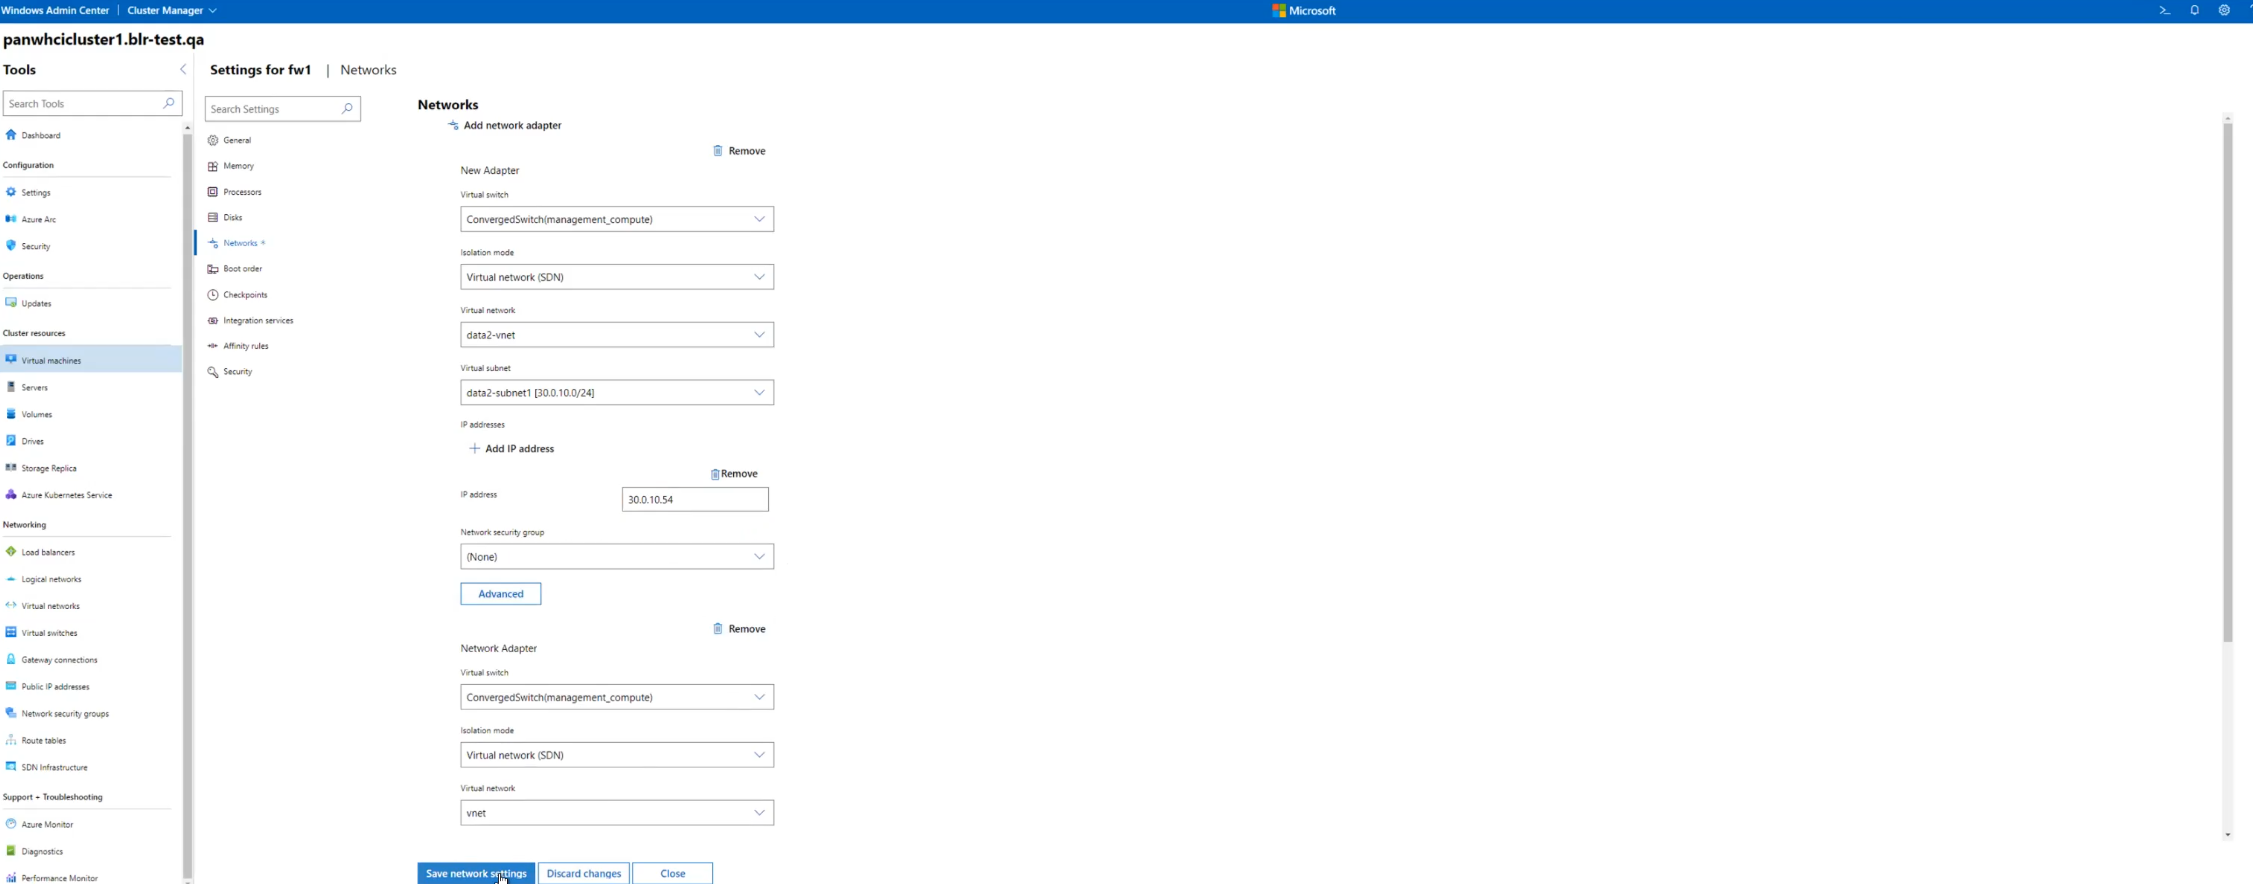Click the Virtual networks icon

[x=11, y=606]
